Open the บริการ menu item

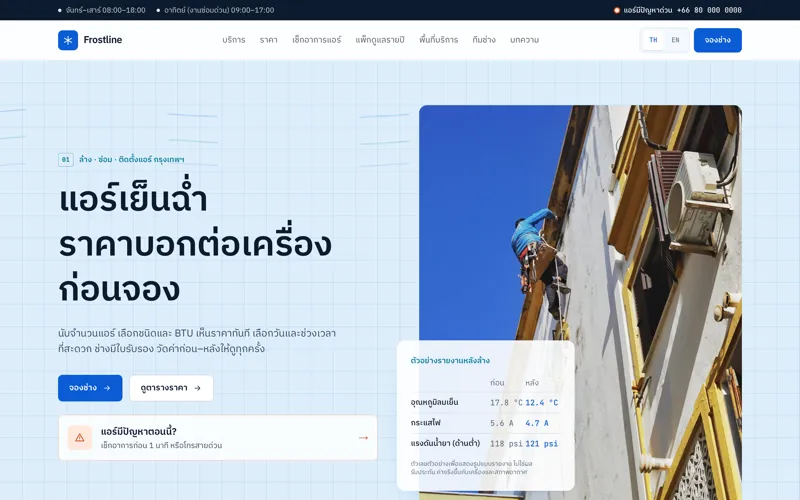tap(234, 40)
